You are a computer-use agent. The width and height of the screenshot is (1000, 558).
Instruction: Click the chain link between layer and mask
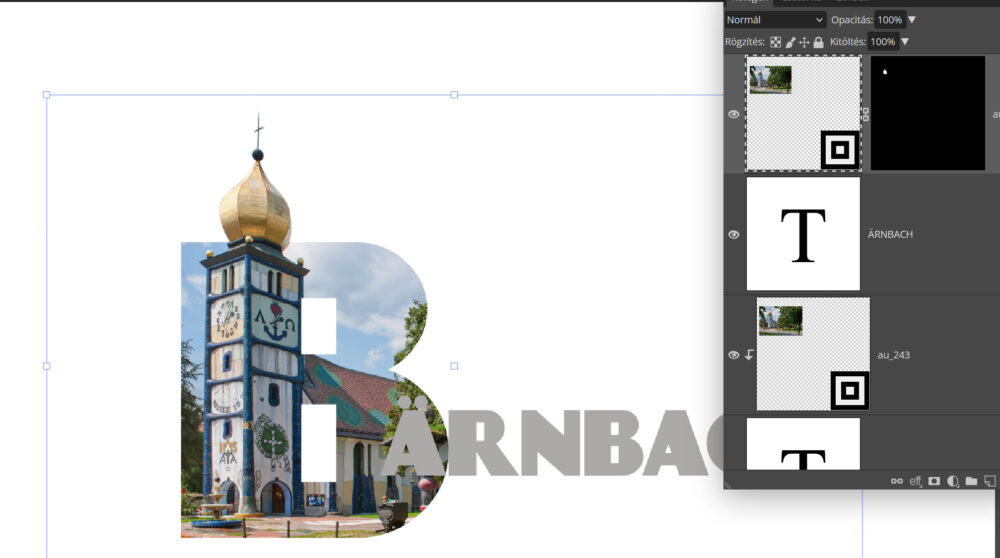(x=865, y=114)
